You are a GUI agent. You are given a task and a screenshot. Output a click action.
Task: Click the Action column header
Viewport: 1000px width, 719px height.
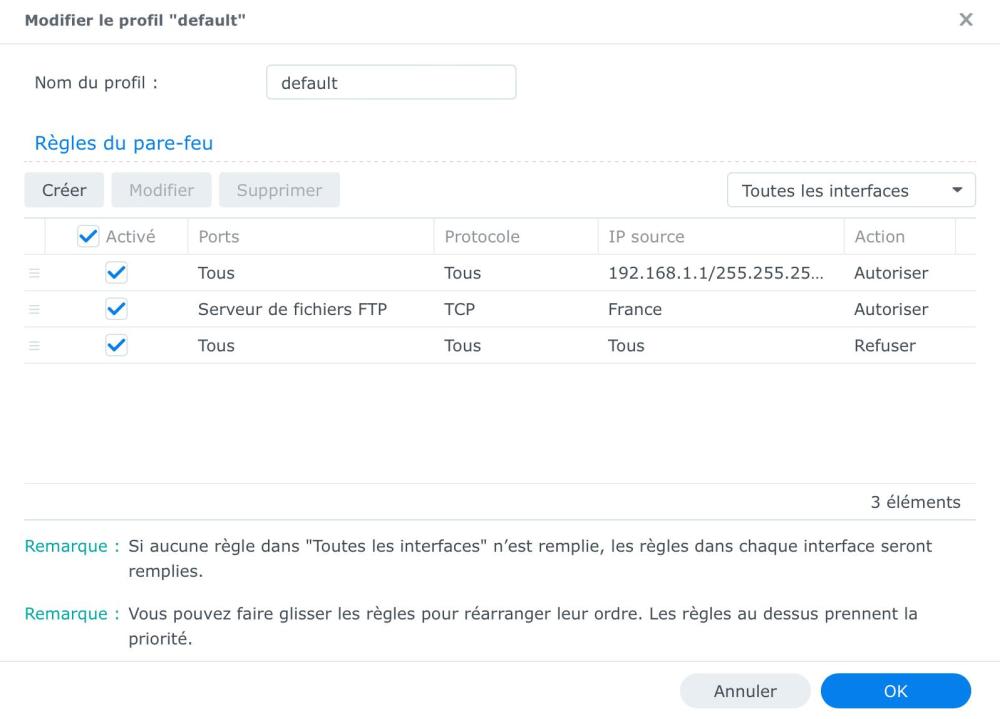coord(899,237)
